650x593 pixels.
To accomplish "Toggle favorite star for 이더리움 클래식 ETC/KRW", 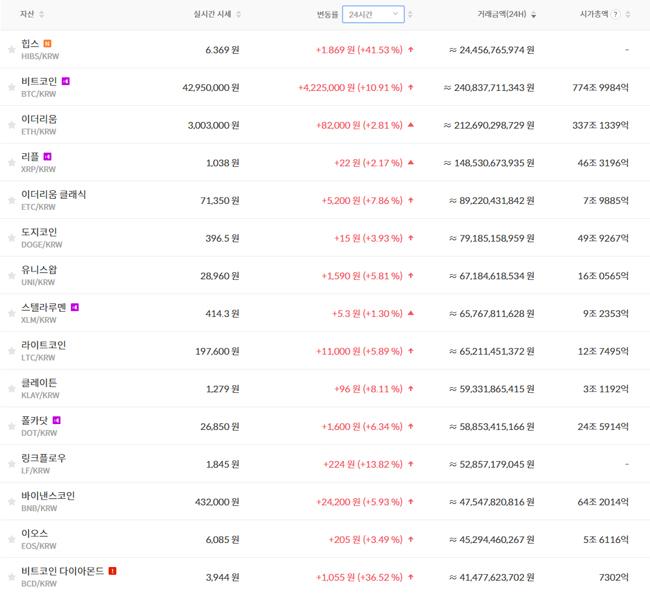I will [12, 201].
